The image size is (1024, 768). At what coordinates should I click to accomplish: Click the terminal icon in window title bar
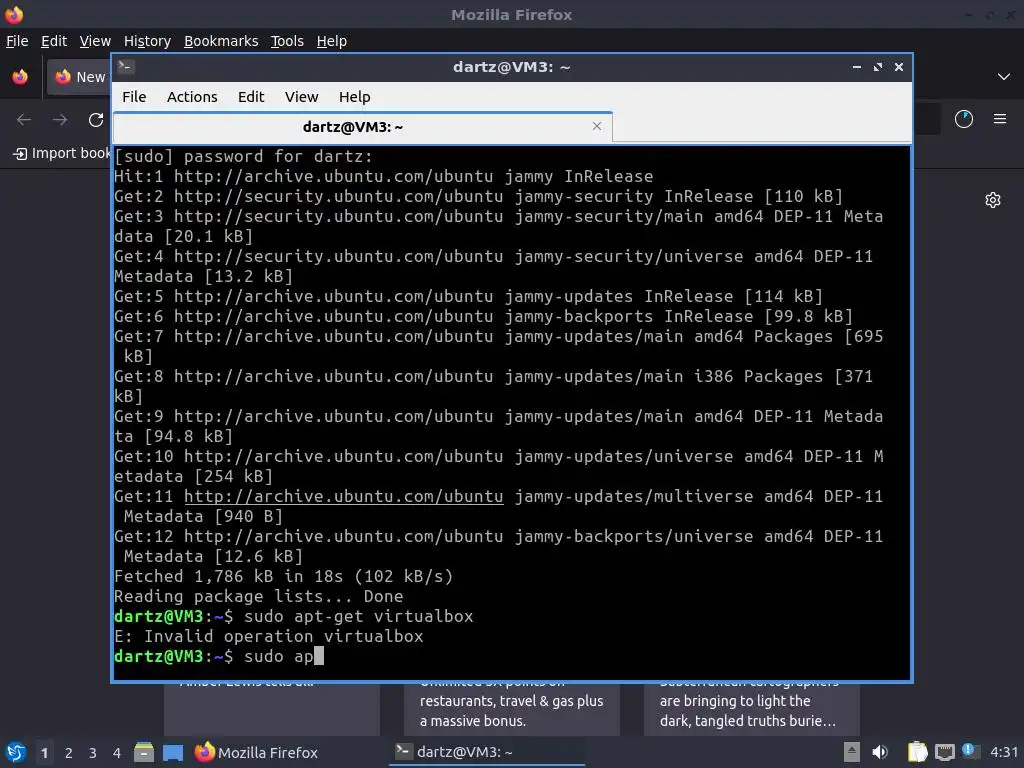click(125, 66)
